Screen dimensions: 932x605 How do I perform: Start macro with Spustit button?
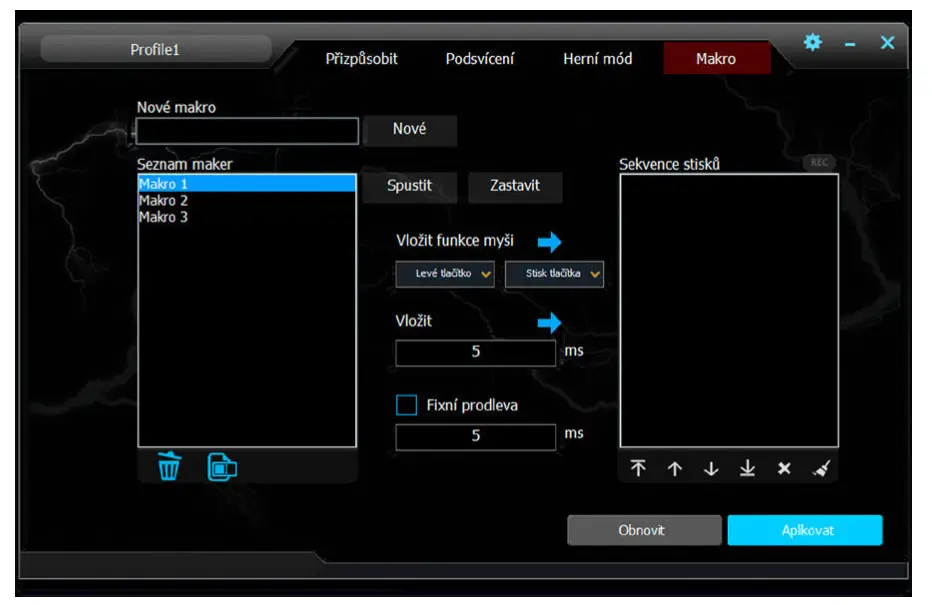pyautogui.click(x=410, y=186)
